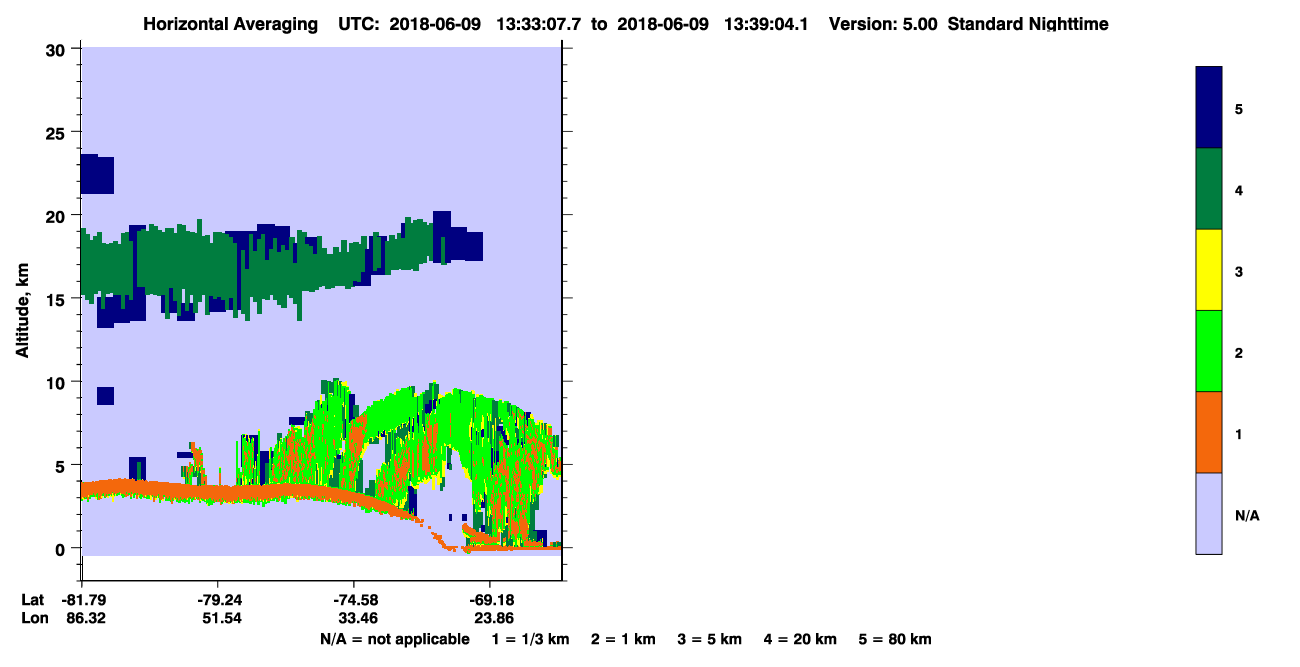Screen dimensions: 1300x667
Task: Click the dark blue colorbar segment labeled 5
Action: [1209, 108]
